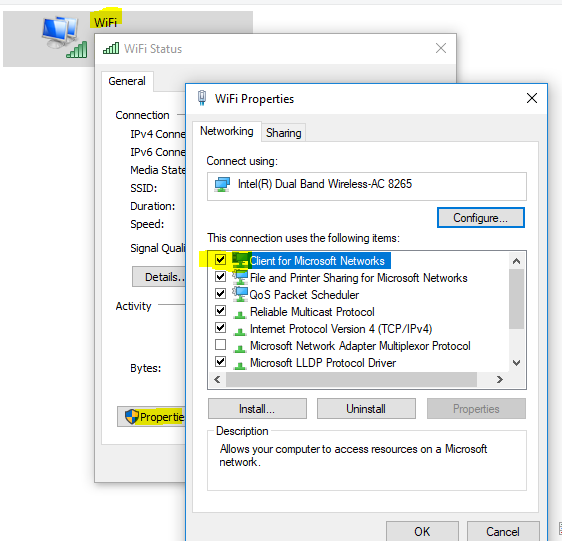Click the grayed Properties button in WiFi Properties

[x=476, y=409]
